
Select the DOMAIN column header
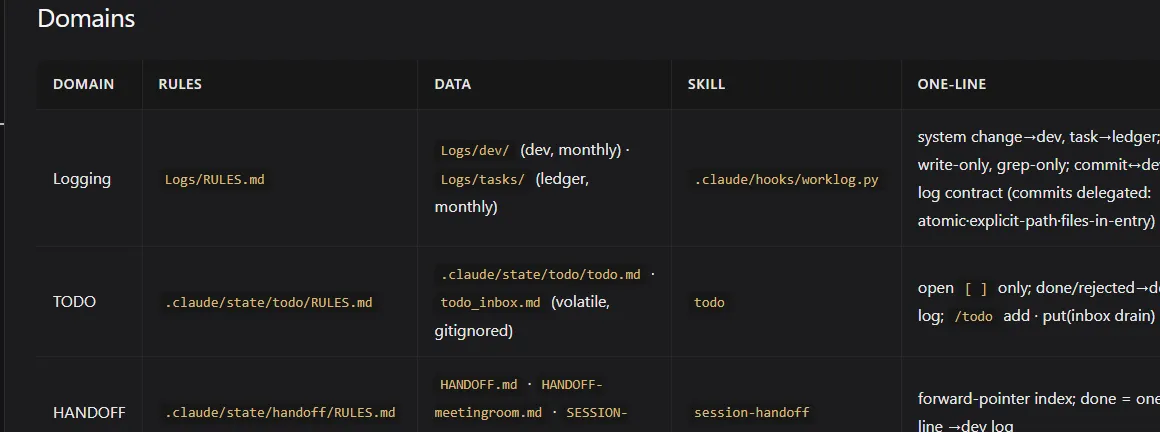point(84,84)
